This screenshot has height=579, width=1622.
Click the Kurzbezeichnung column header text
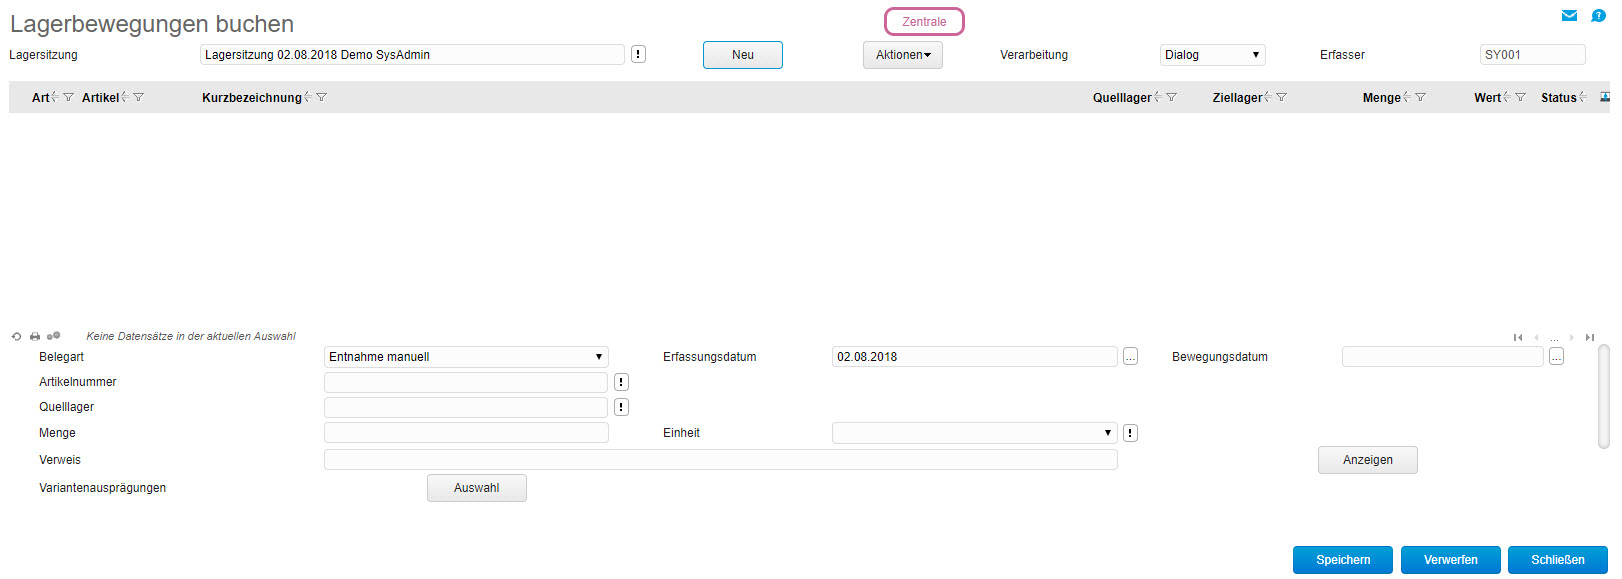[x=252, y=98]
